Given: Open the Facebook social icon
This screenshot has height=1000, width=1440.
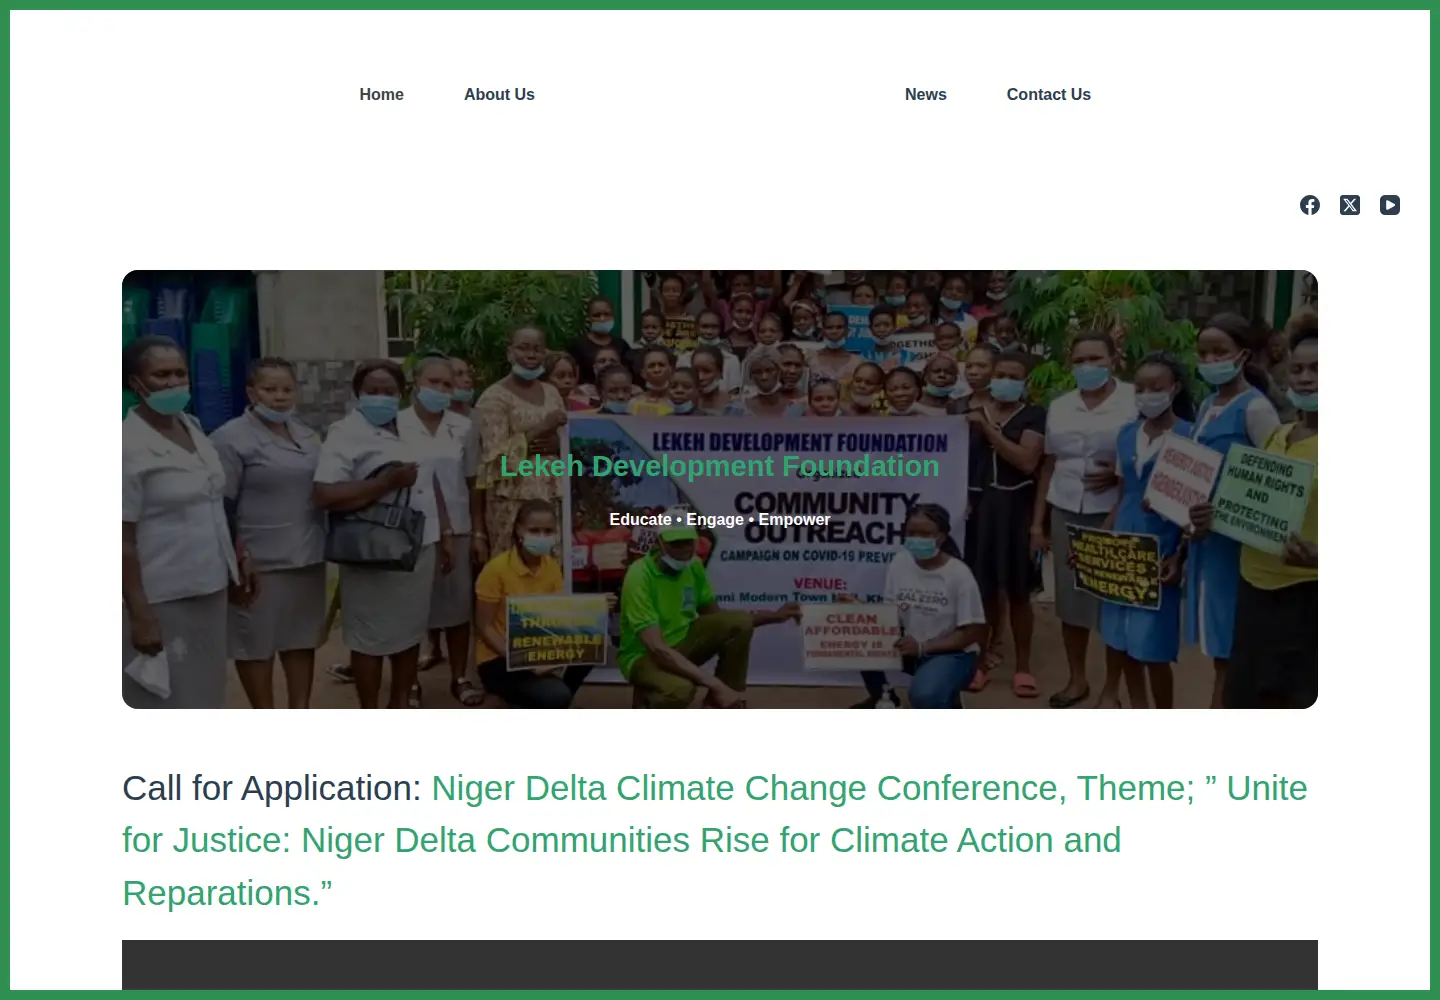Looking at the screenshot, I should point(1310,205).
